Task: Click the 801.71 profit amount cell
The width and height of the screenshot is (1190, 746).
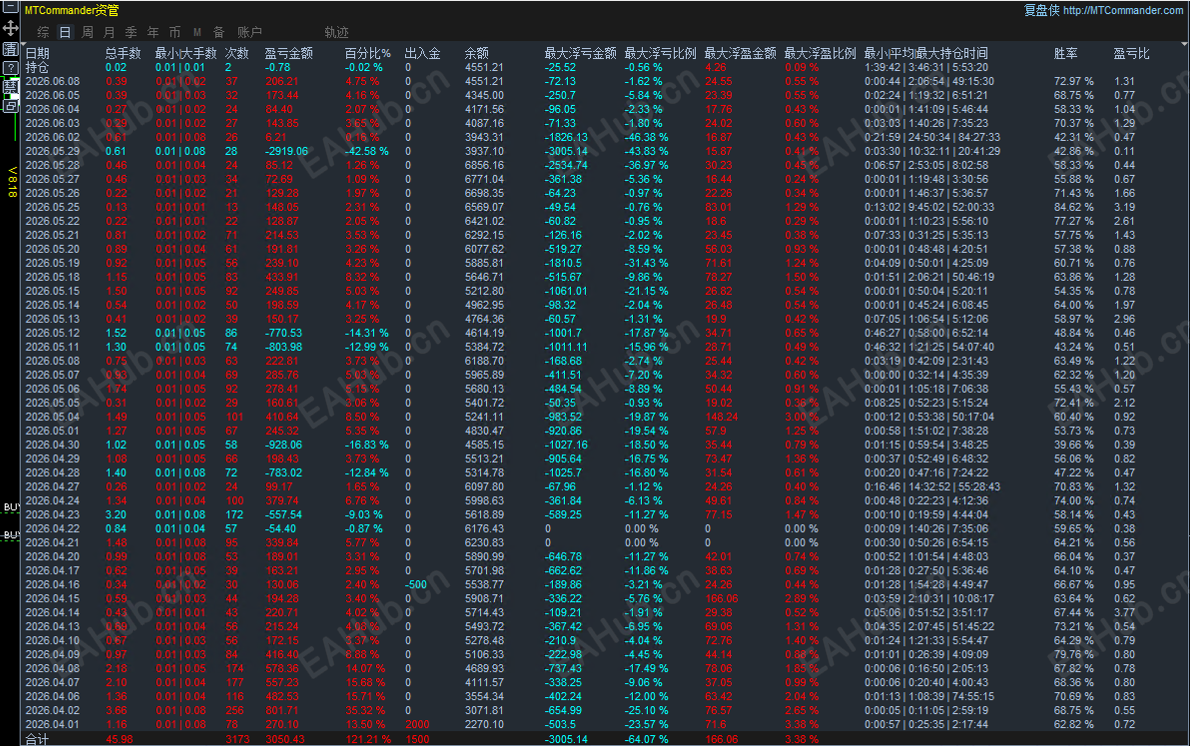Action: tap(282, 710)
